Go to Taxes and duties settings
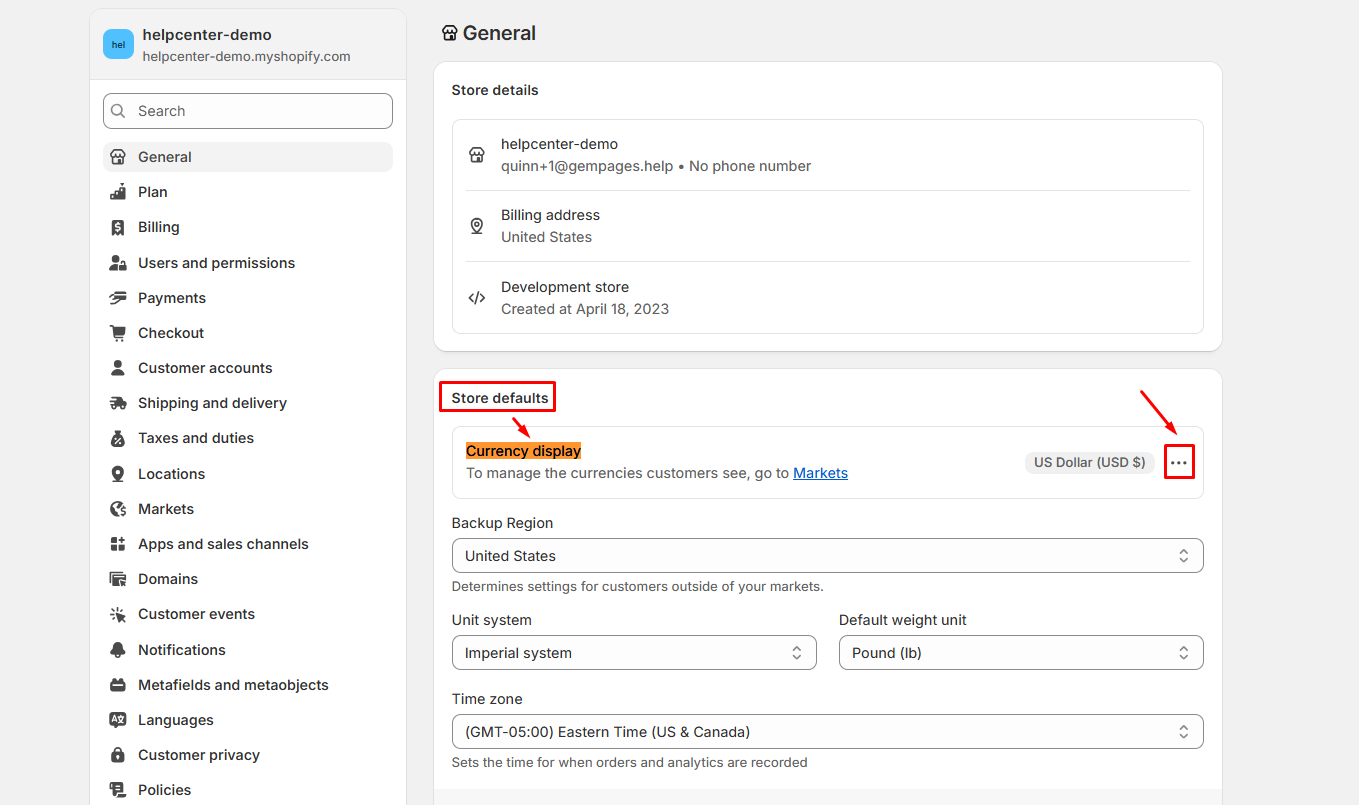This screenshot has height=805, width=1359. coord(196,438)
